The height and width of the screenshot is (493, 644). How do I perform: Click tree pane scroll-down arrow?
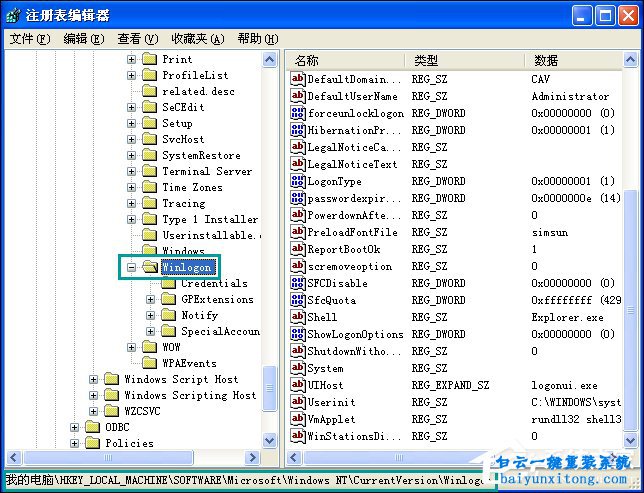tap(269, 441)
